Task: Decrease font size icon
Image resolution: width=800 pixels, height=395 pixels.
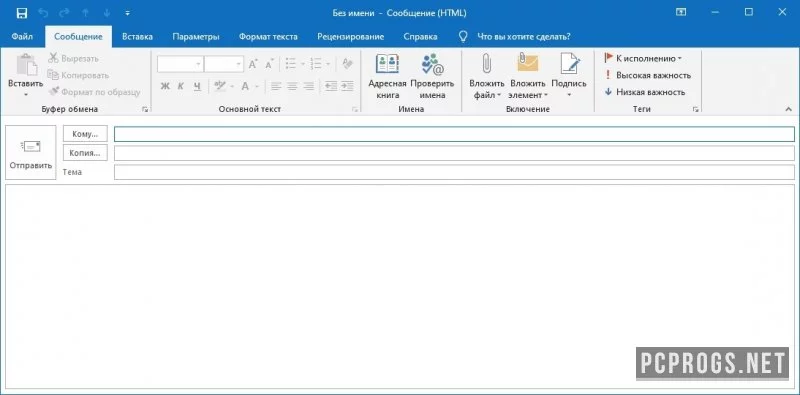Action: 269,64
